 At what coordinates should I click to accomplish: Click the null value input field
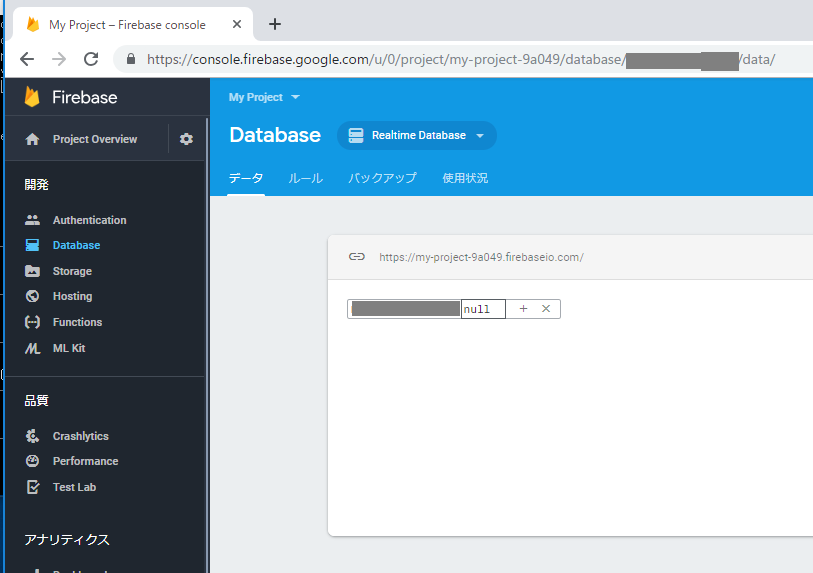click(x=483, y=309)
